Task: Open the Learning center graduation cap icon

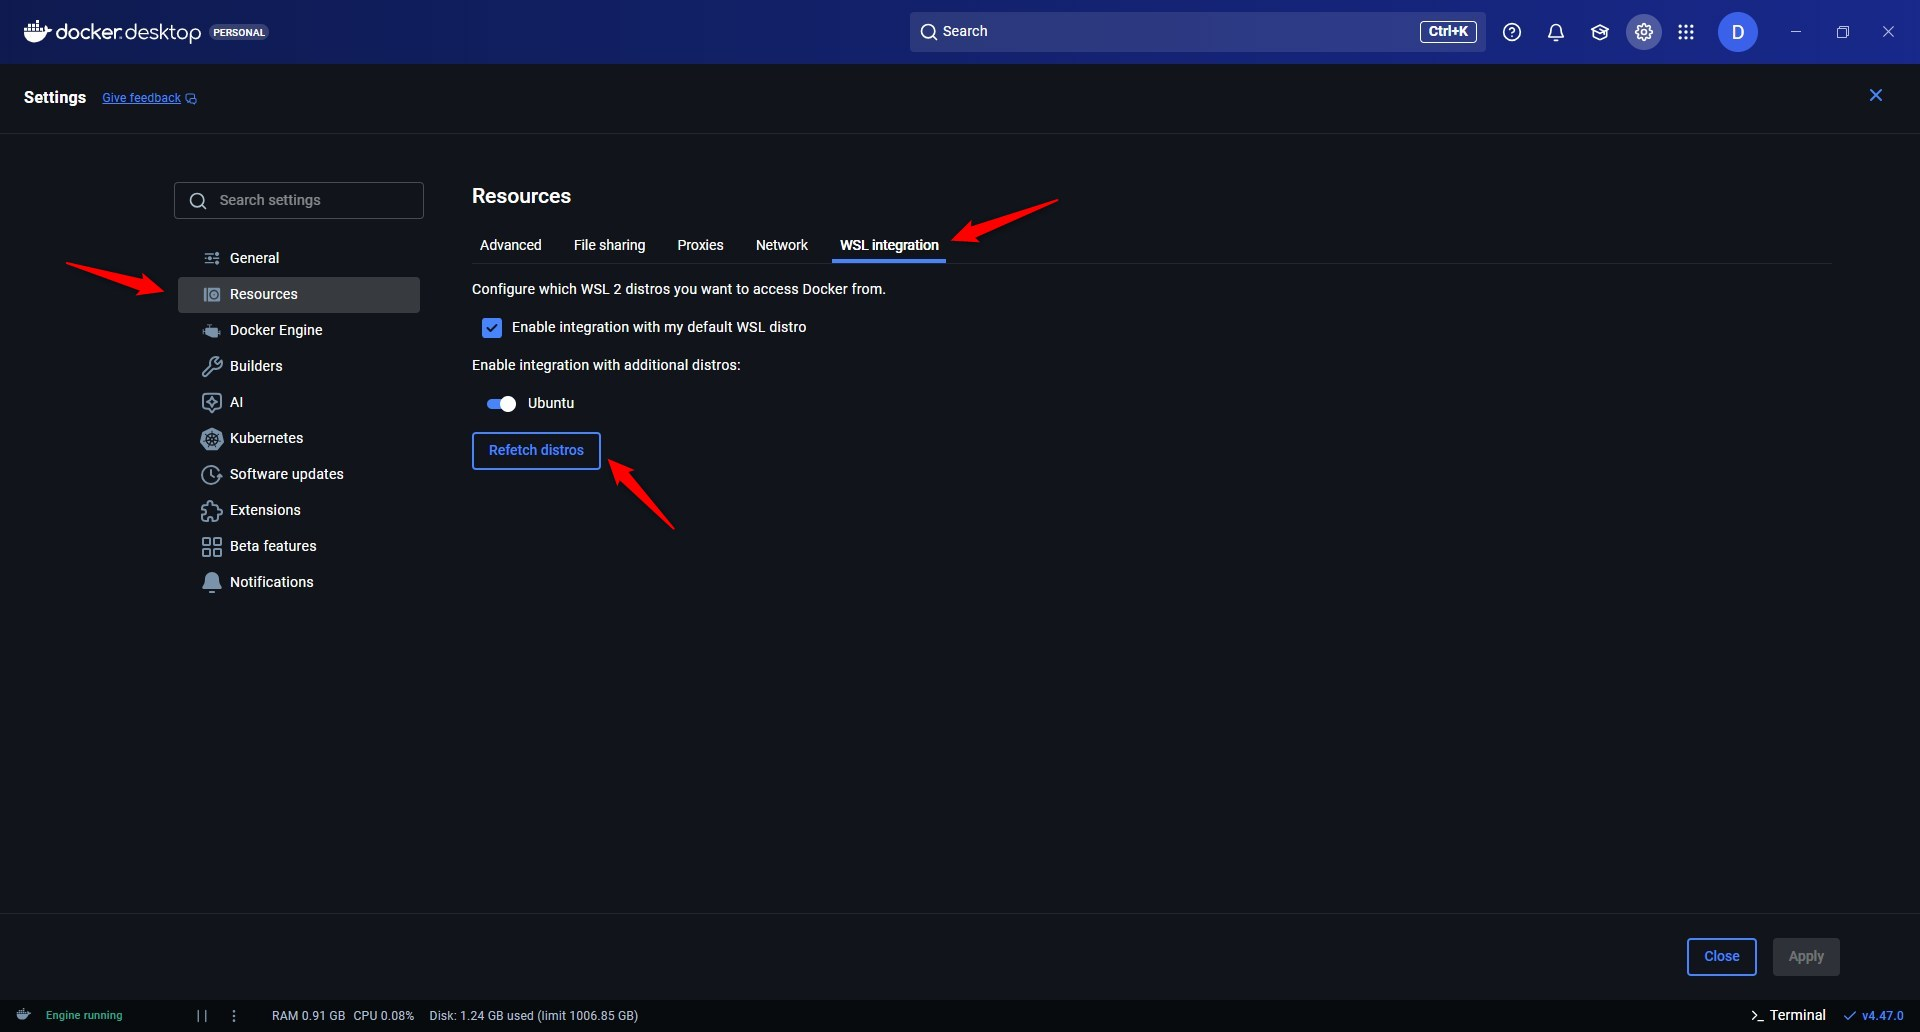Action: [x=1600, y=32]
